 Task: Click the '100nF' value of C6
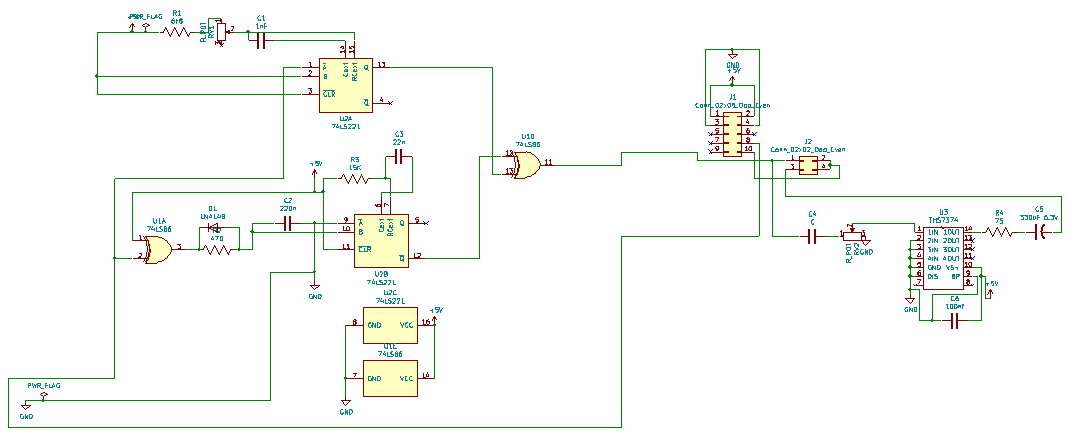[955, 306]
